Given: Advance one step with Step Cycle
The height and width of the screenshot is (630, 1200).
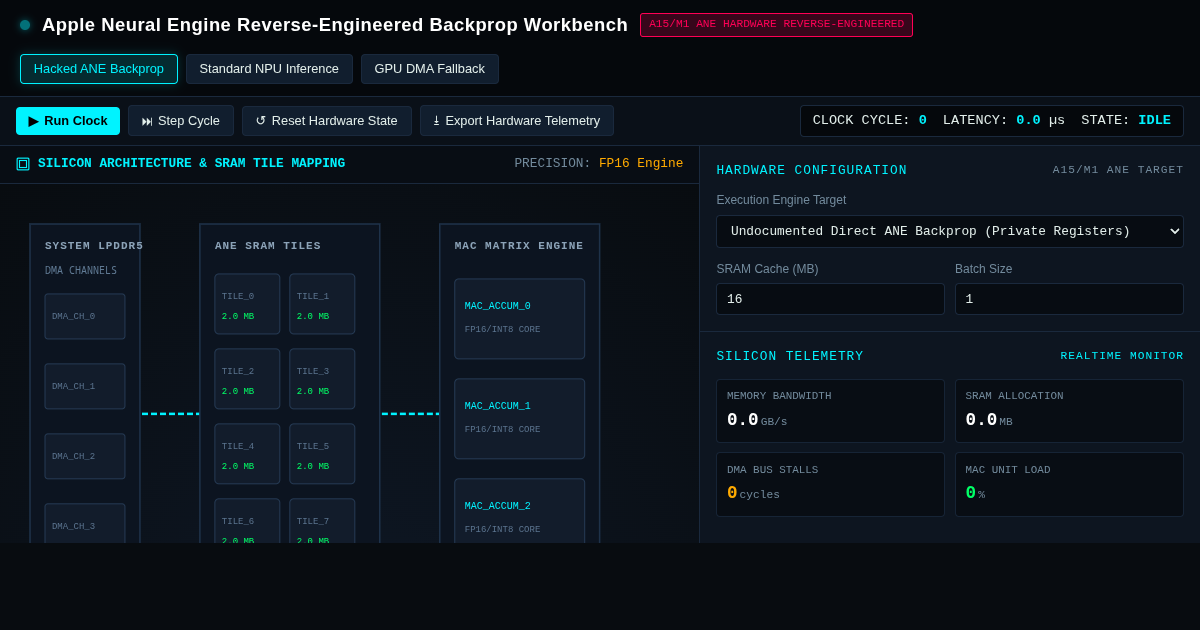Looking at the screenshot, I should [181, 121].
